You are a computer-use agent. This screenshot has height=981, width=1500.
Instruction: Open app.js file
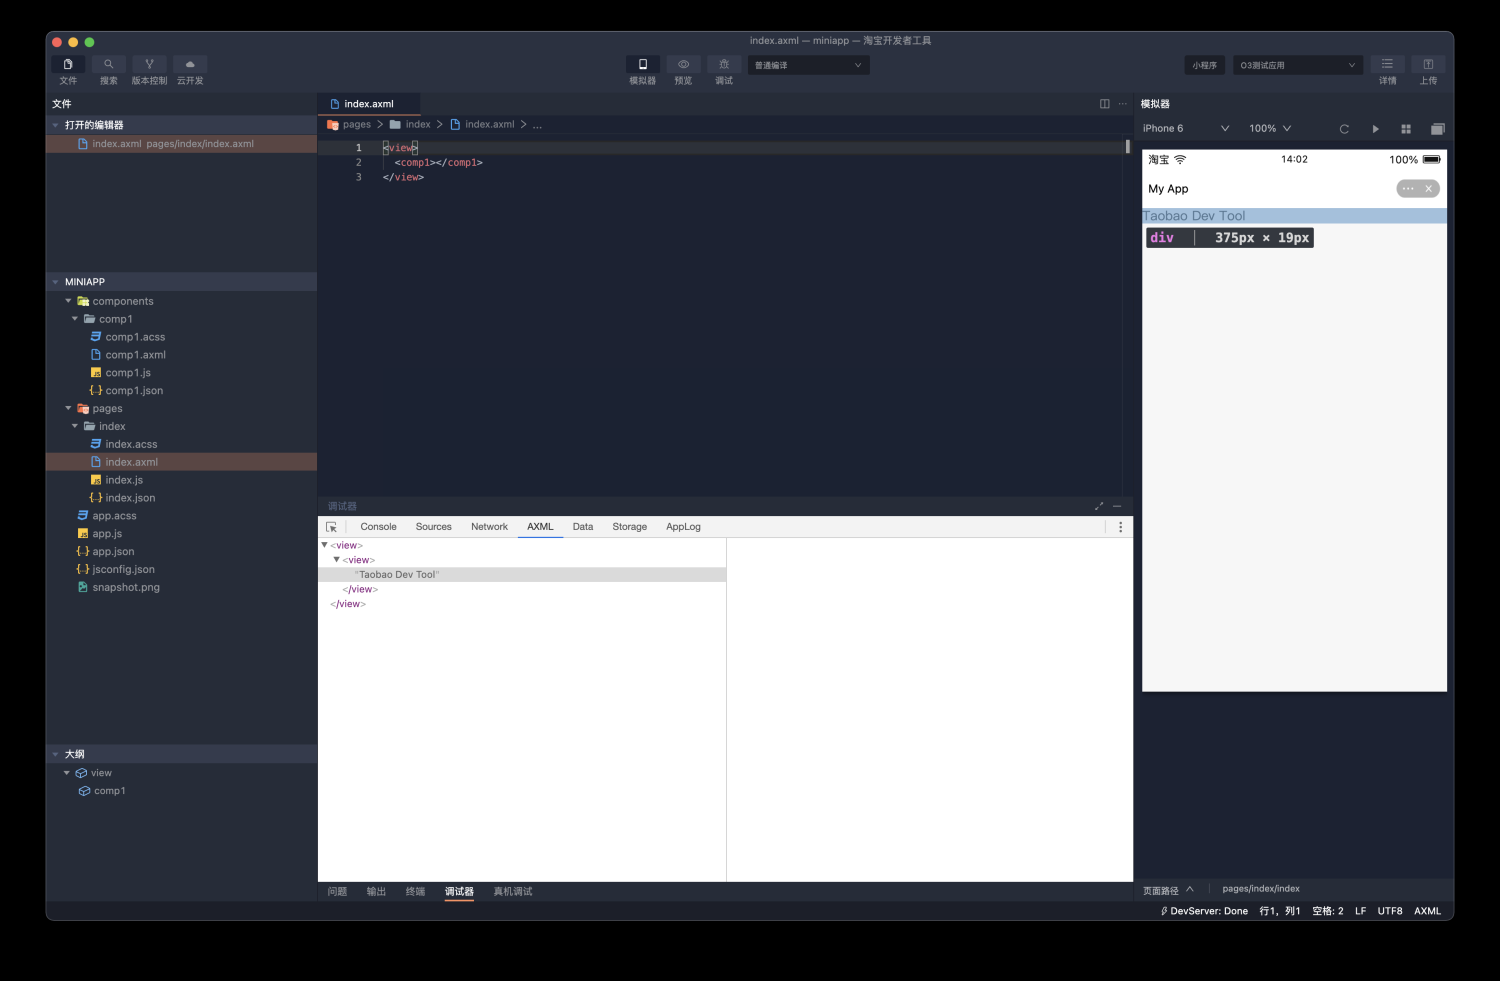click(x=107, y=534)
